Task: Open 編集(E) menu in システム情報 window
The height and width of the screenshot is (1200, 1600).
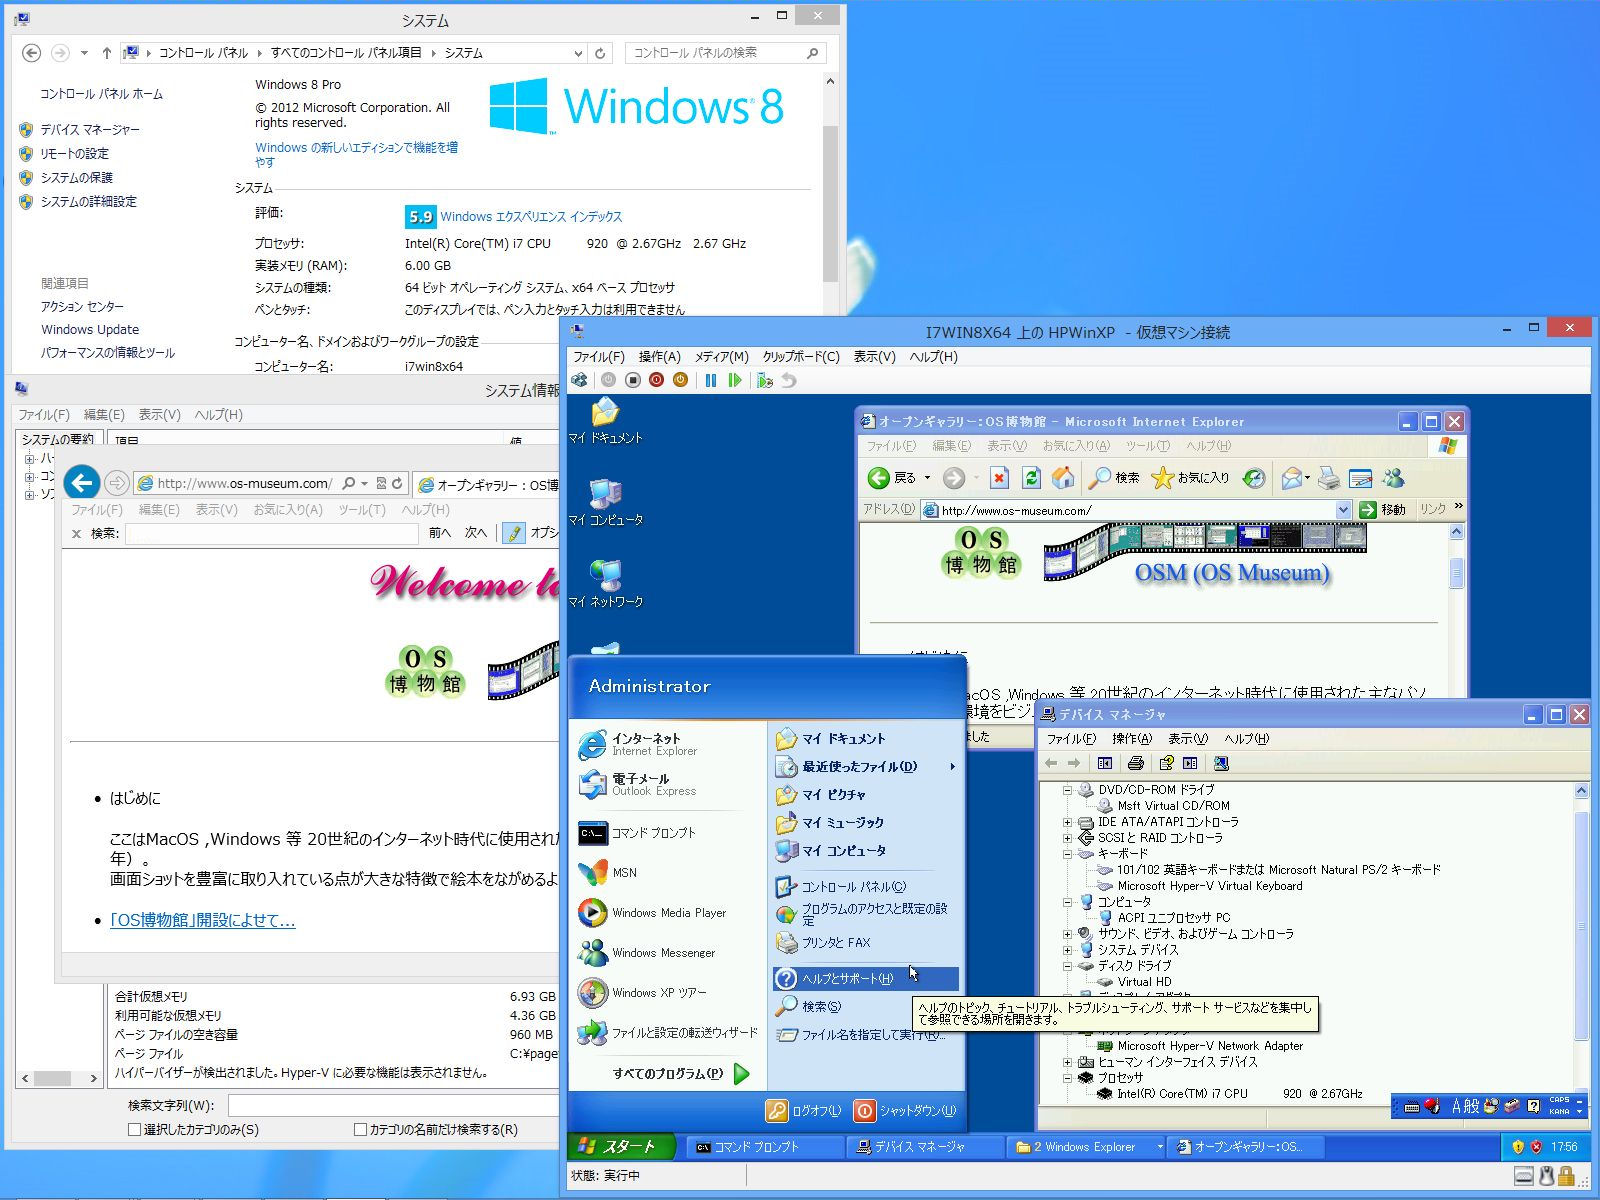Action: (x=104, y=414)
